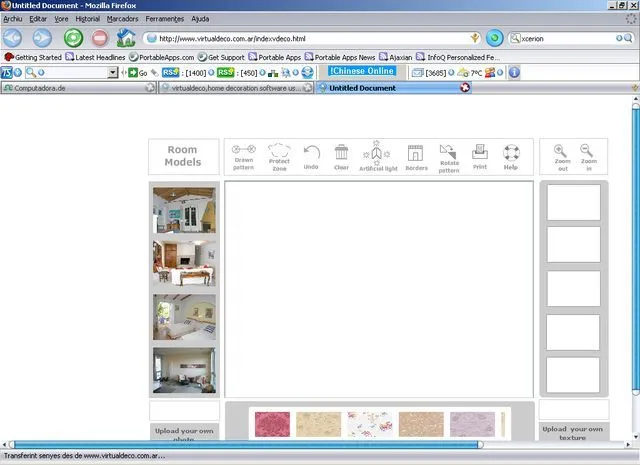The image size is (640, 465).
Task: Select the lavender wallpaper swatch
Action: 472,424
